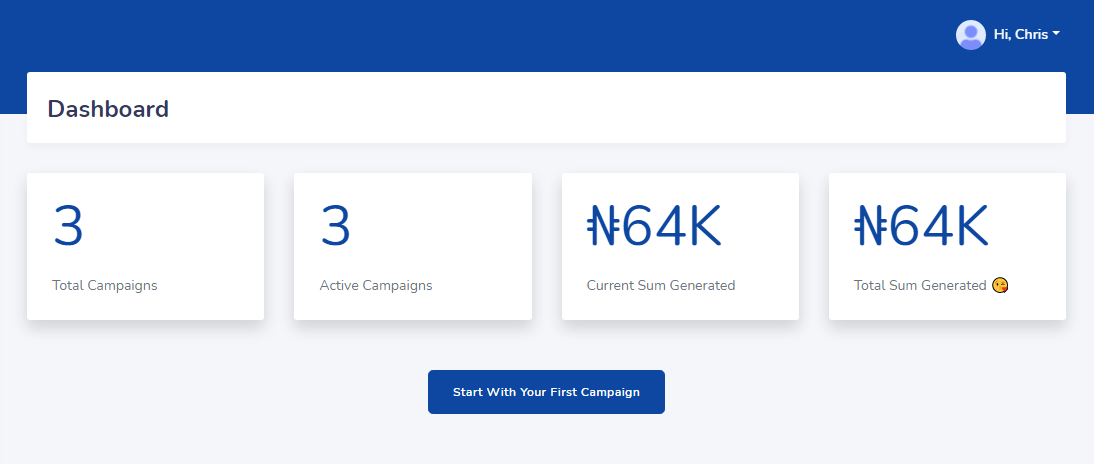This screenshot has width=1094, height=464.
Task: Click the Active Campaigns label
Action: click(376, 286)
